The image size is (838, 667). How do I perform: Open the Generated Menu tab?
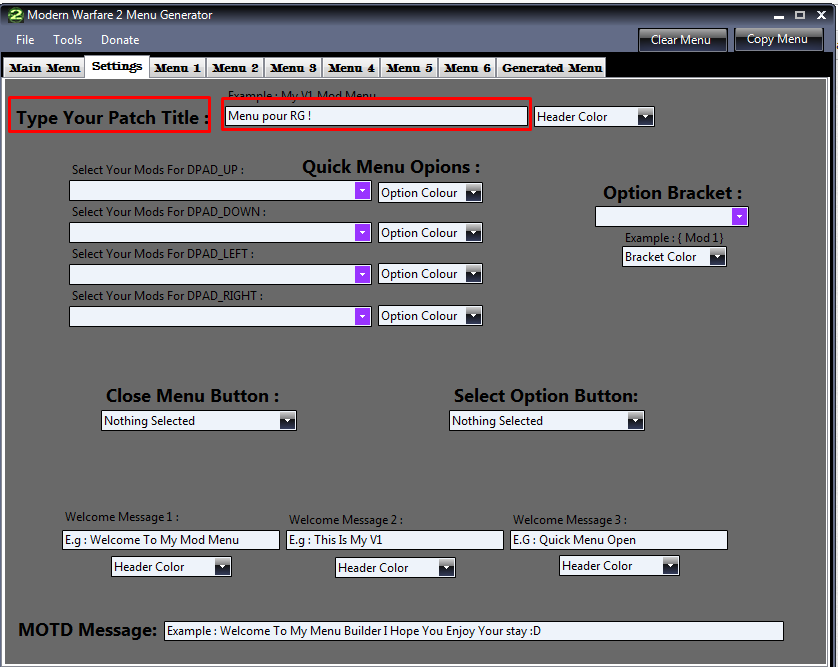click(552, 68)
